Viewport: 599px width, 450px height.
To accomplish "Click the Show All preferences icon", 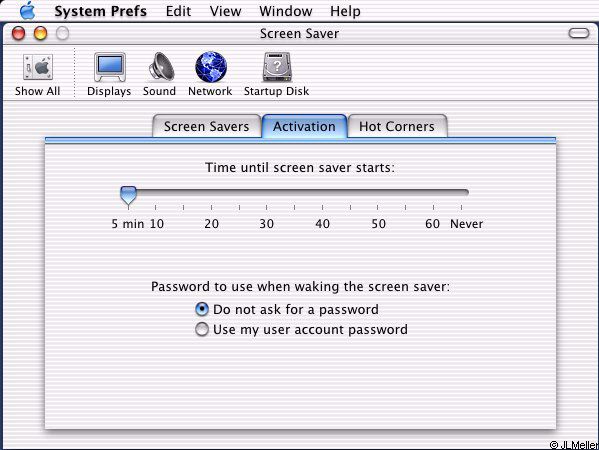I will coord(37,74).
